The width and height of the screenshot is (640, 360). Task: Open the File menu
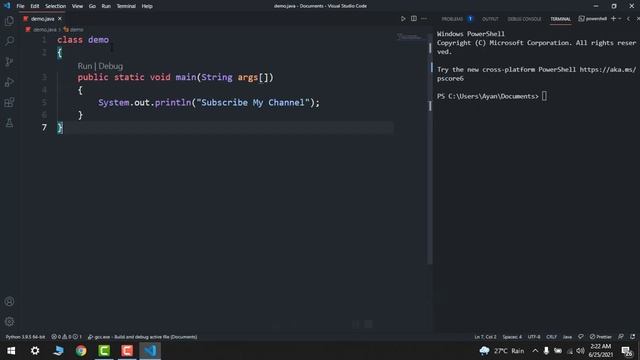(x=20, y=6)
